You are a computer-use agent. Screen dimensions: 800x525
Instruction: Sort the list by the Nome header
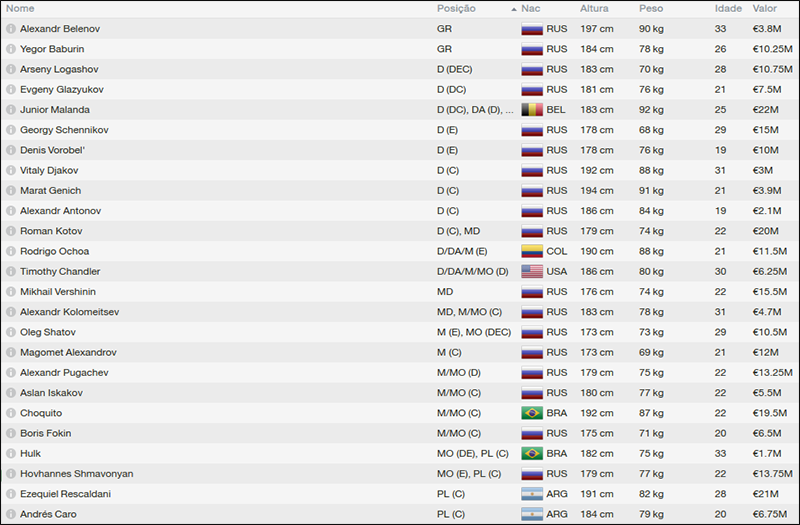(x=20, y=8)
